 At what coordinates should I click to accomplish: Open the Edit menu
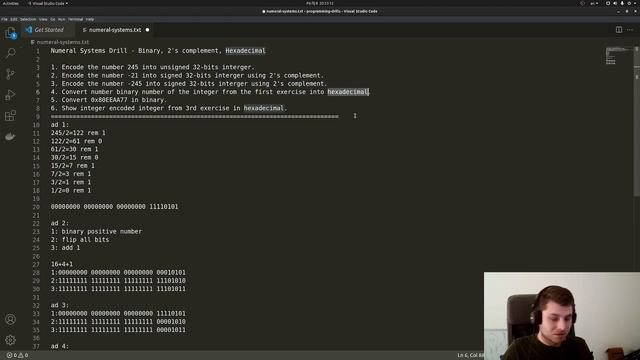click(13, 19)
